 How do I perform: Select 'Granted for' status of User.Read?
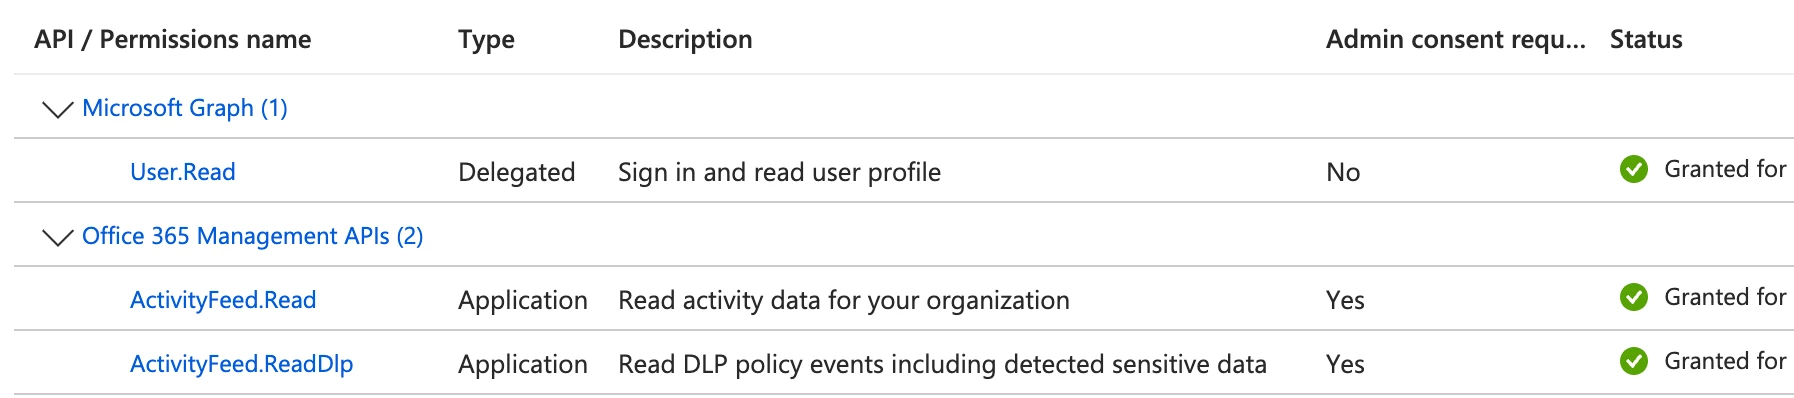click(1725, 169)
